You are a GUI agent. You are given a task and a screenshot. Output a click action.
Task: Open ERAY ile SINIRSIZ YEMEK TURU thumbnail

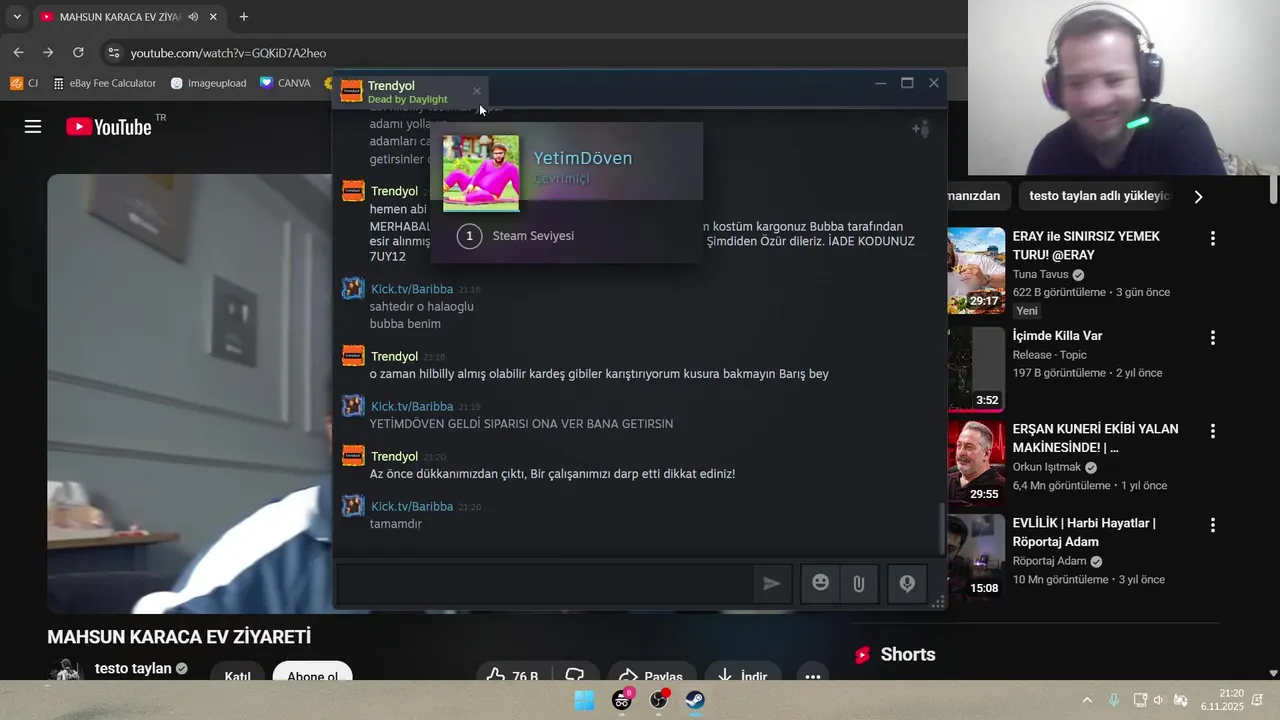[976, 270]
